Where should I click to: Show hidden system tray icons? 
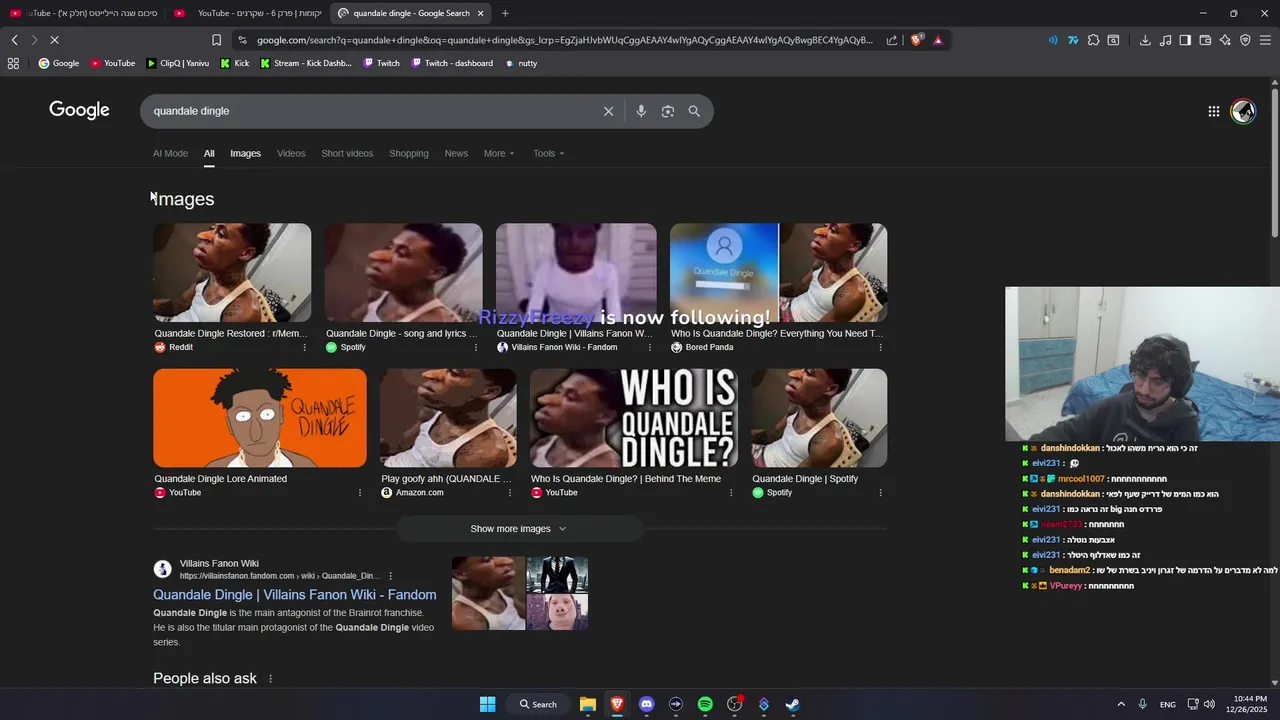pos(1120,704)
